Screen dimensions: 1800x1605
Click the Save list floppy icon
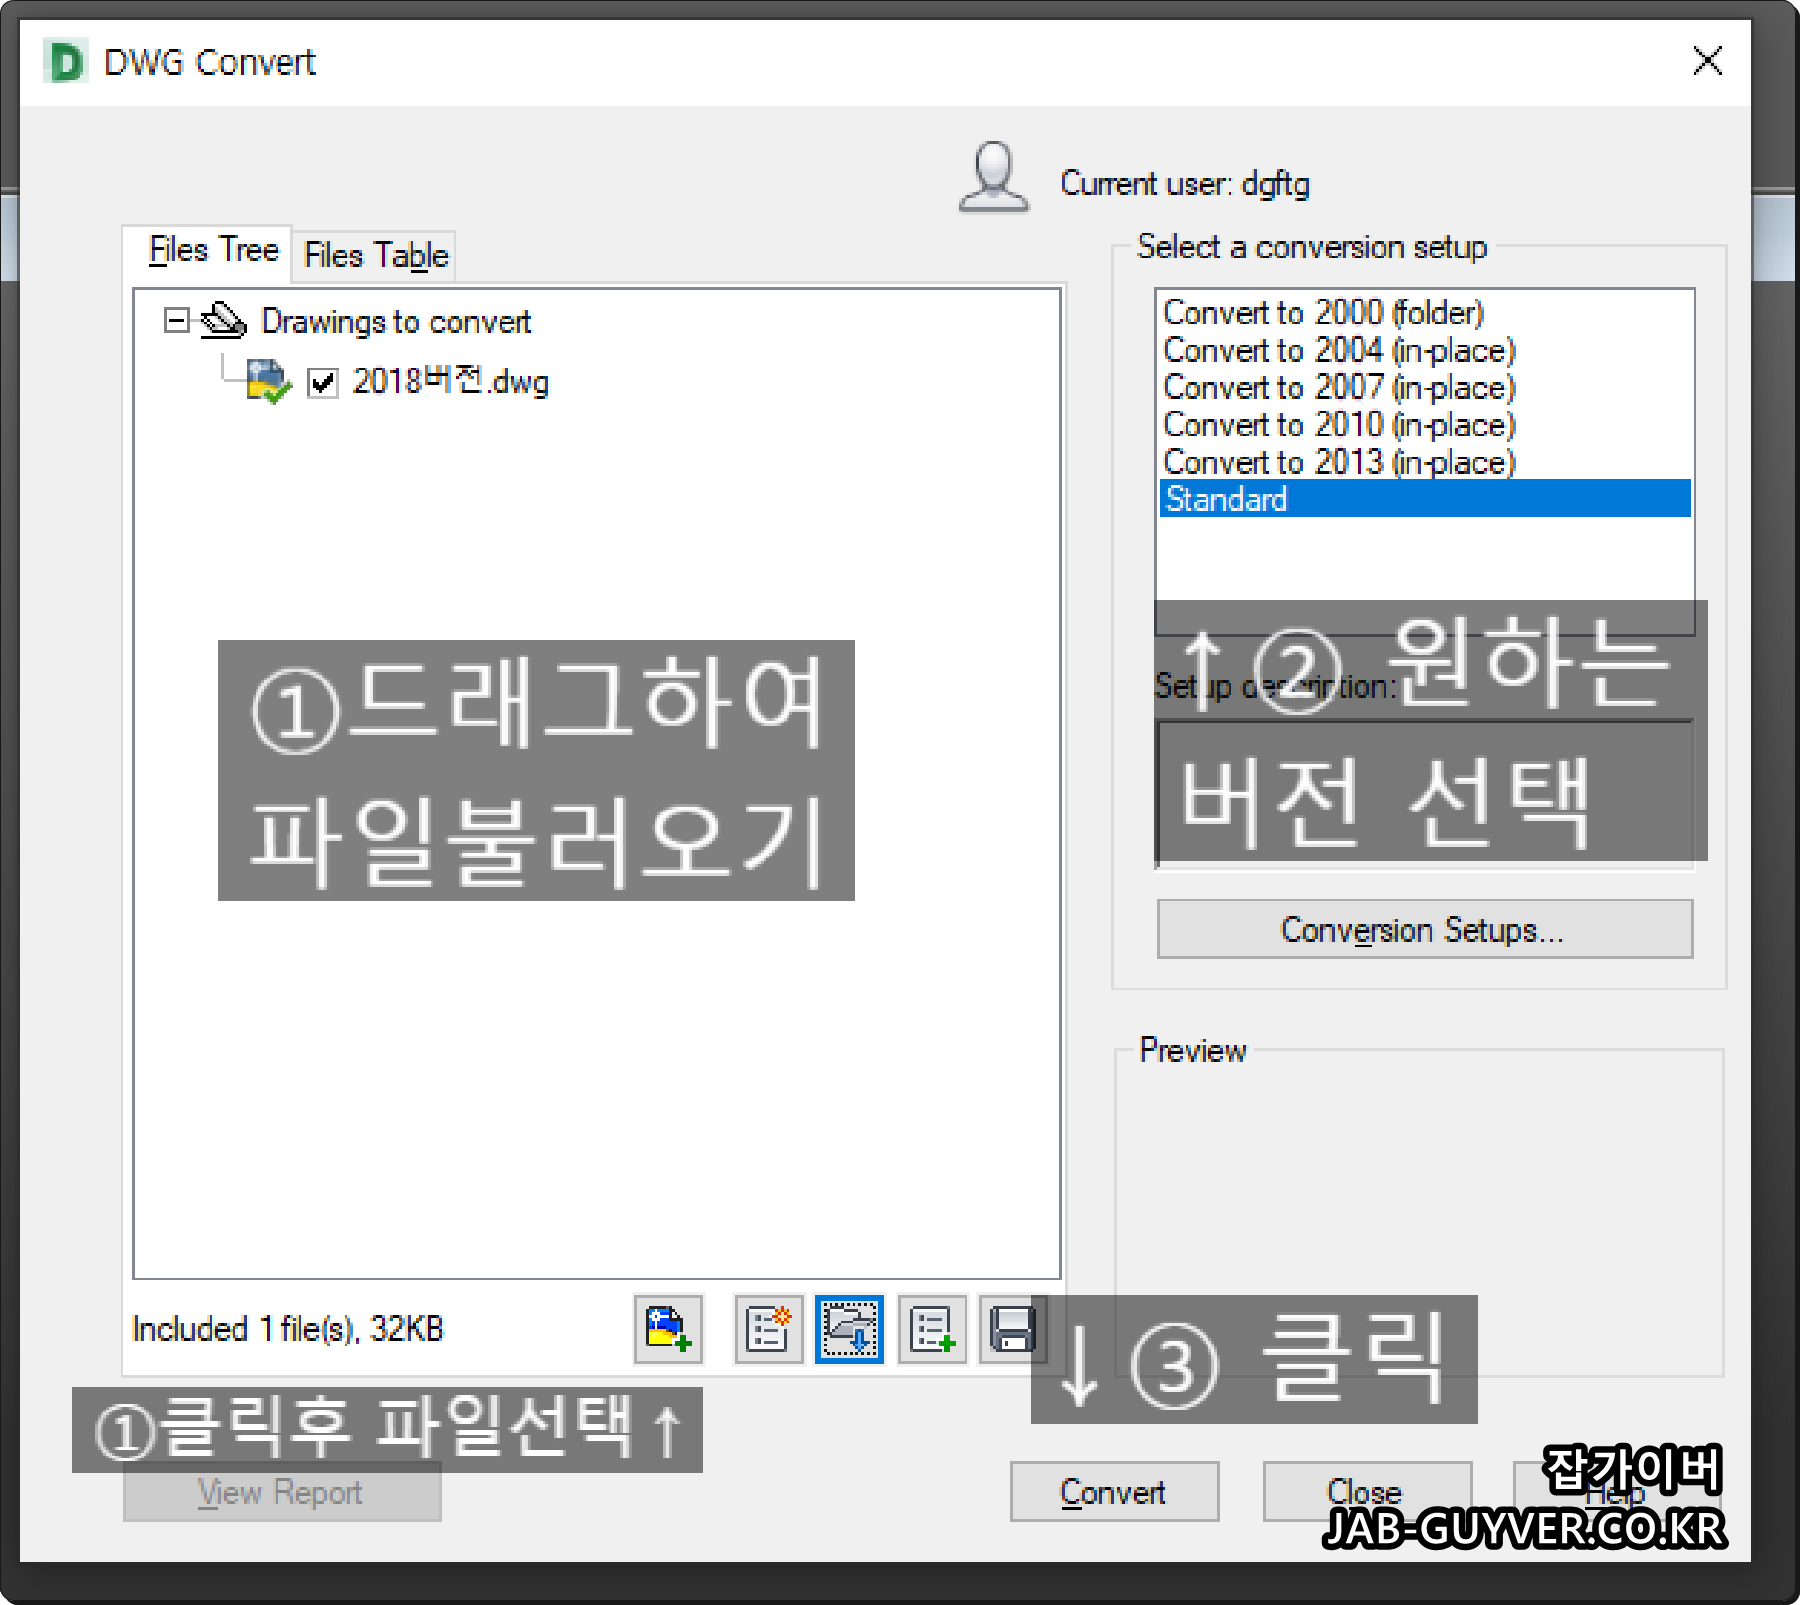(x=1012, y=1329)
